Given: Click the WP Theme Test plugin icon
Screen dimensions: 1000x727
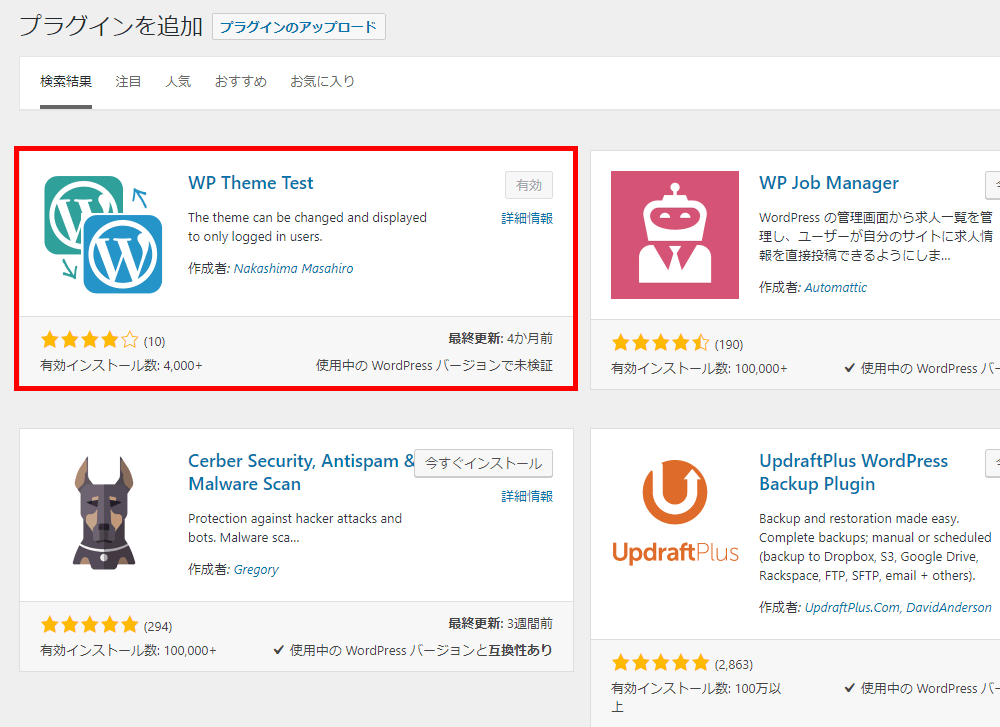Looking at the screenshot, I should 103,234.
